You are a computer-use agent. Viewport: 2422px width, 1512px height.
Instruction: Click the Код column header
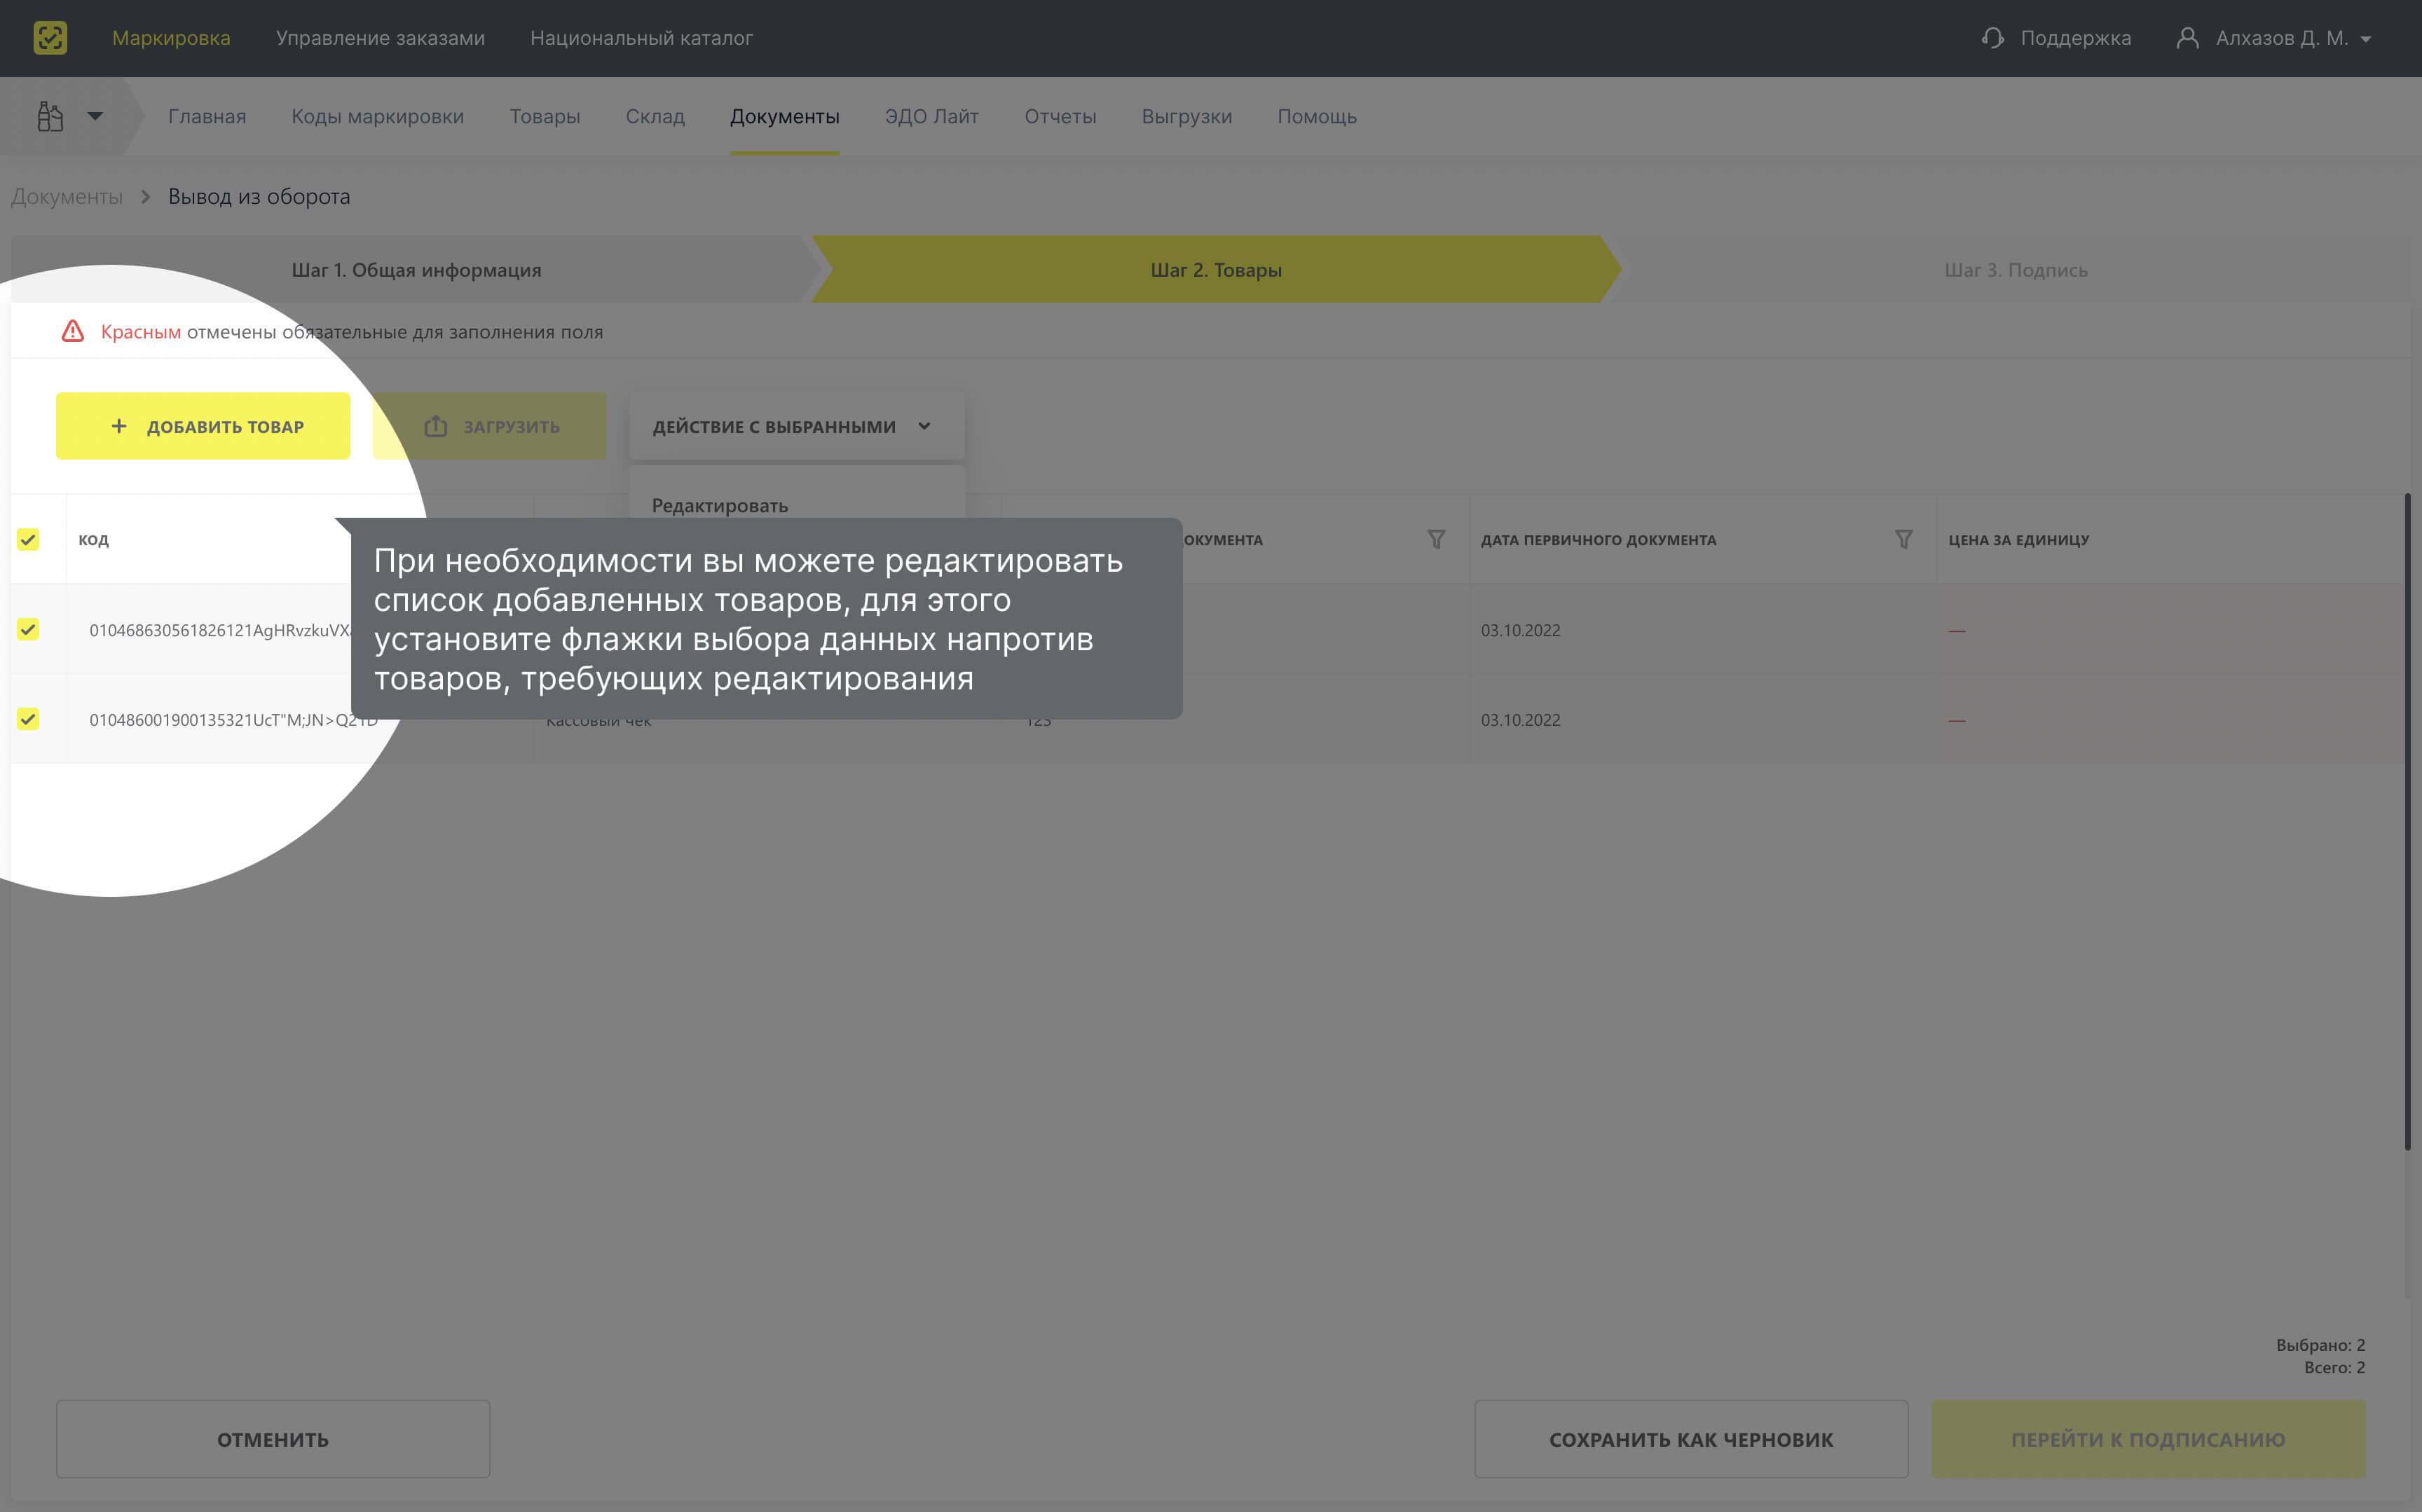click(94, 539)
